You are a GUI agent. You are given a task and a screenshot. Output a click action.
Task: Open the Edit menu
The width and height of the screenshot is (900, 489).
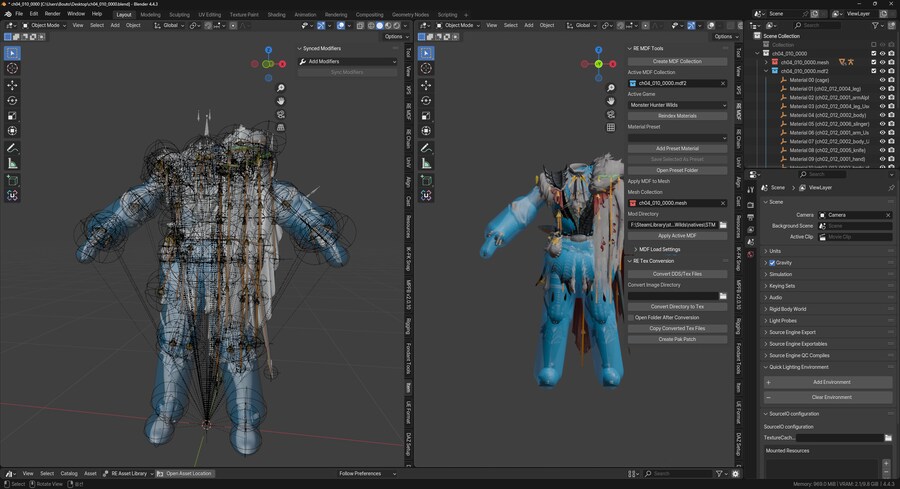click(34, 14)
